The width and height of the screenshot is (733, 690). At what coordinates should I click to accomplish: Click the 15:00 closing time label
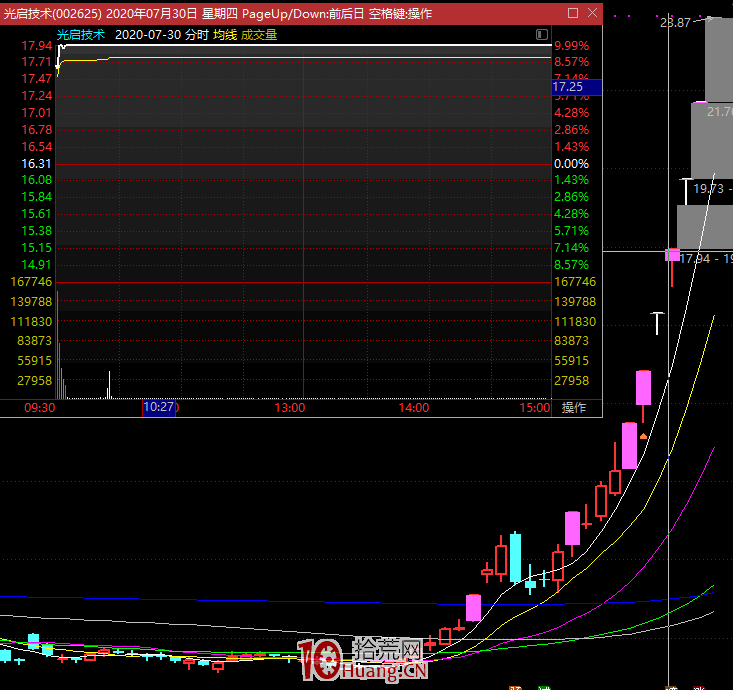[x=535, y=408]
